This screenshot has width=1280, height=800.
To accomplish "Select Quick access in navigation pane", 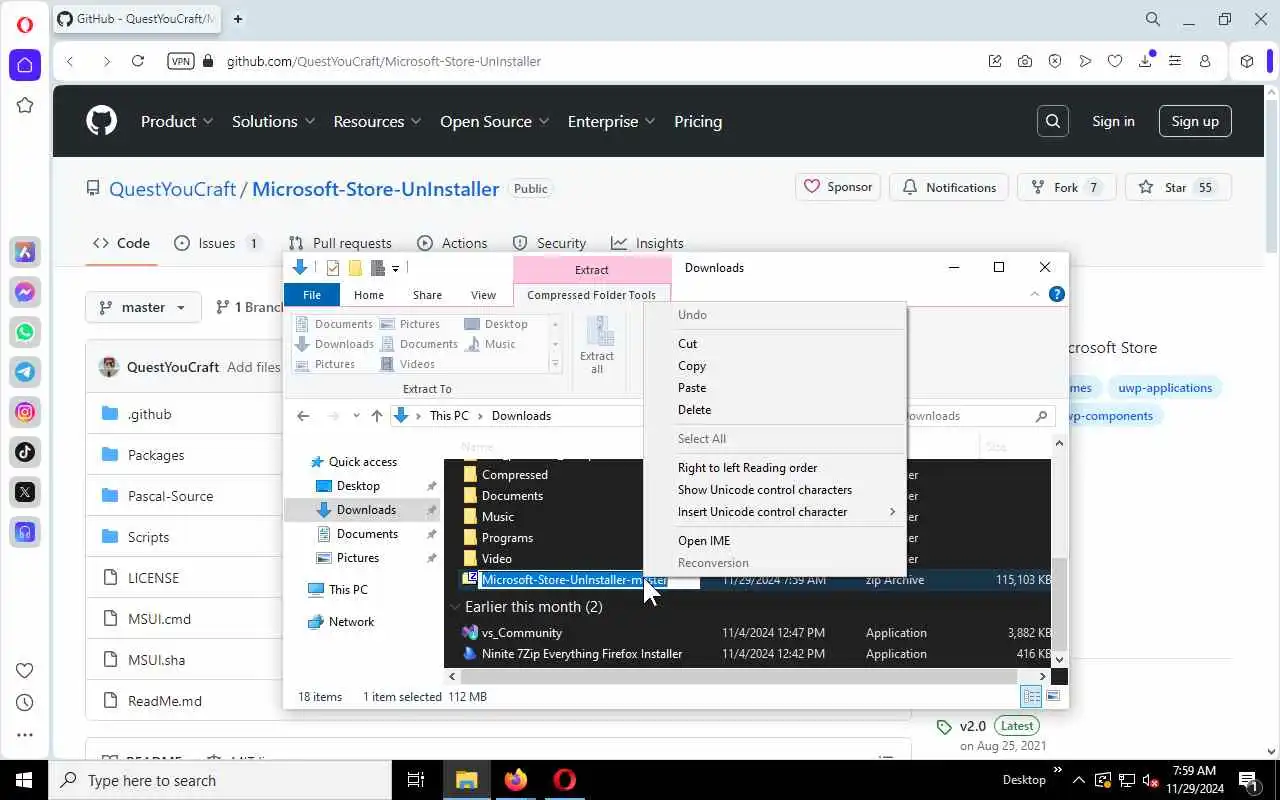I will (363, 462).
